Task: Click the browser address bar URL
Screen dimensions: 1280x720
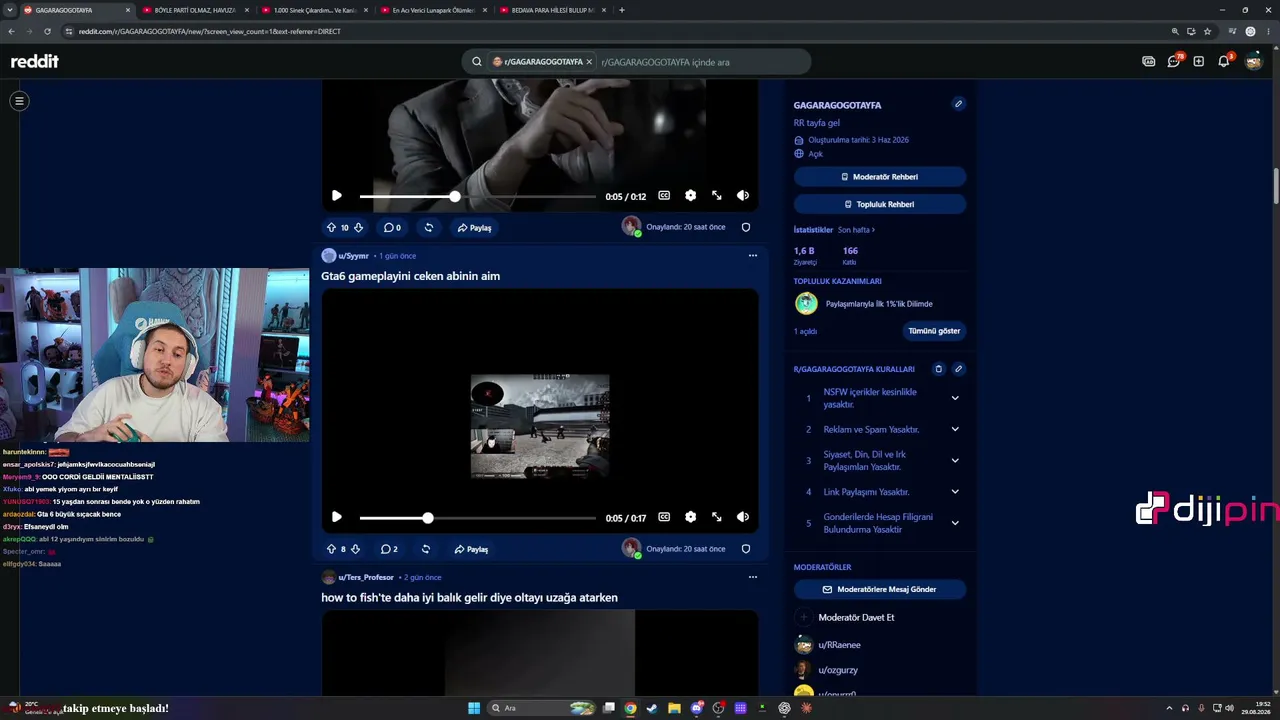Action: tap(209, 31)
